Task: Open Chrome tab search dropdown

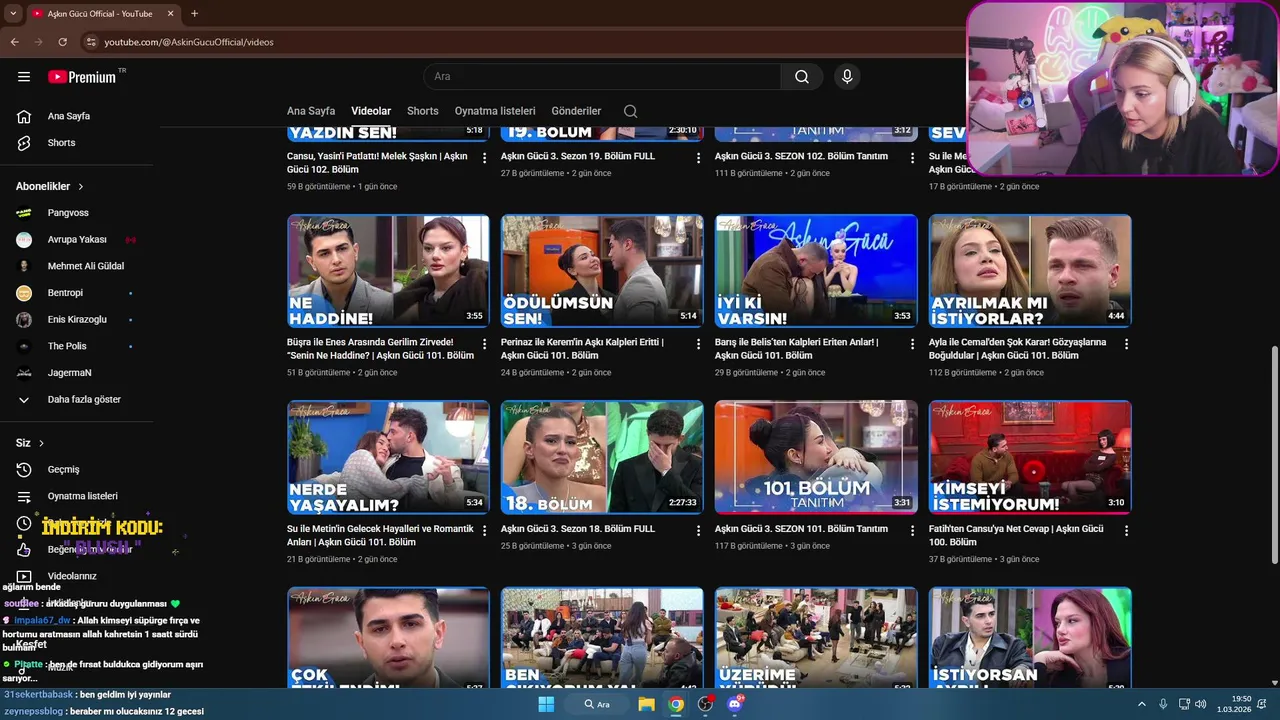Action: tap(13, 14)
